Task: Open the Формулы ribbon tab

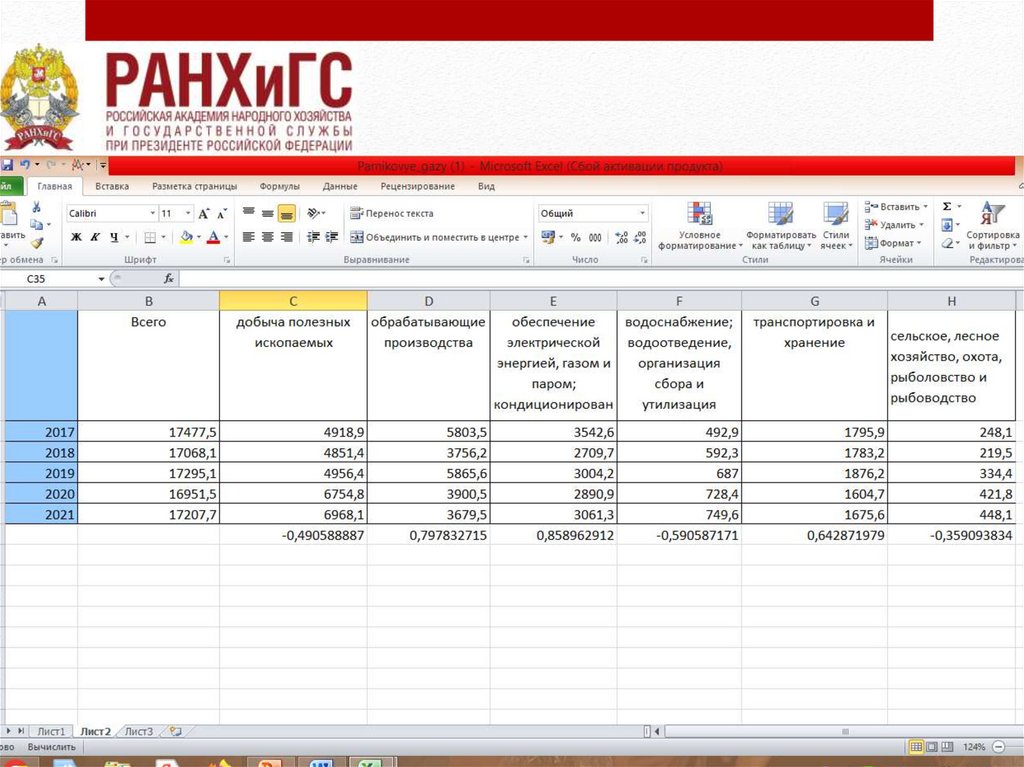Action: [280, 186]
